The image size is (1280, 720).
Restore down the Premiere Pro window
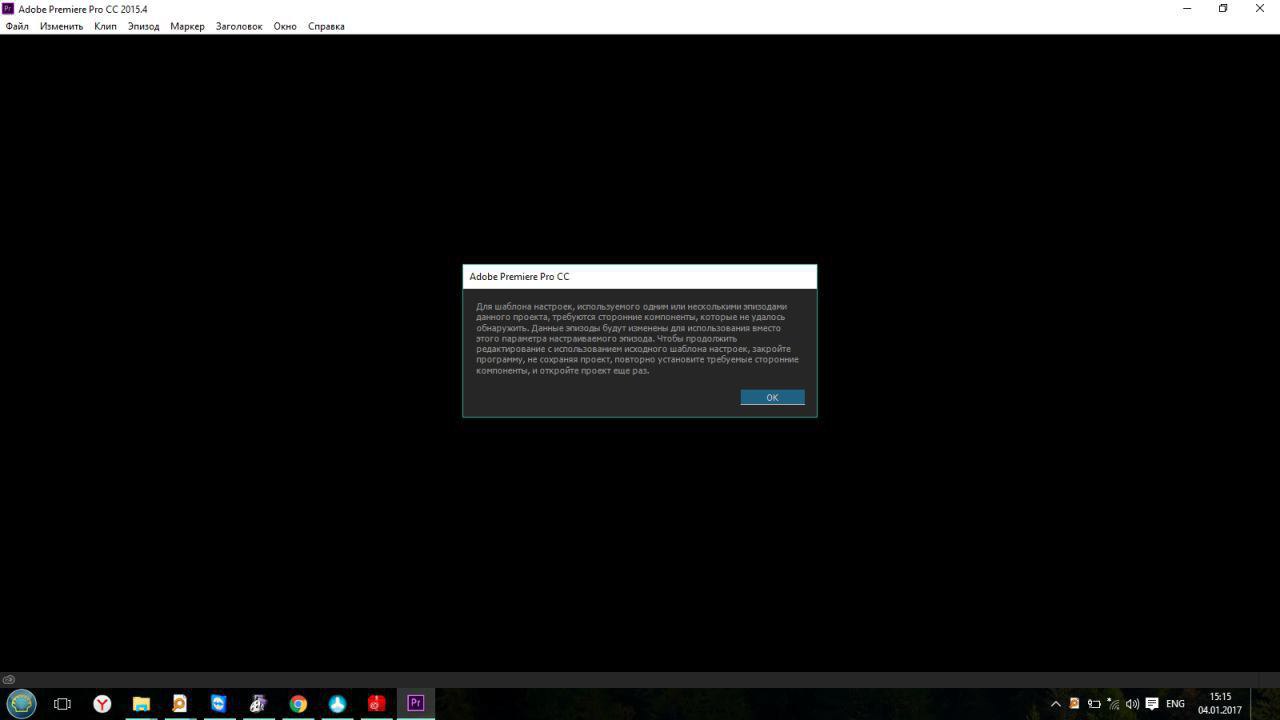pyautogui.click(x=1223, y=9)
